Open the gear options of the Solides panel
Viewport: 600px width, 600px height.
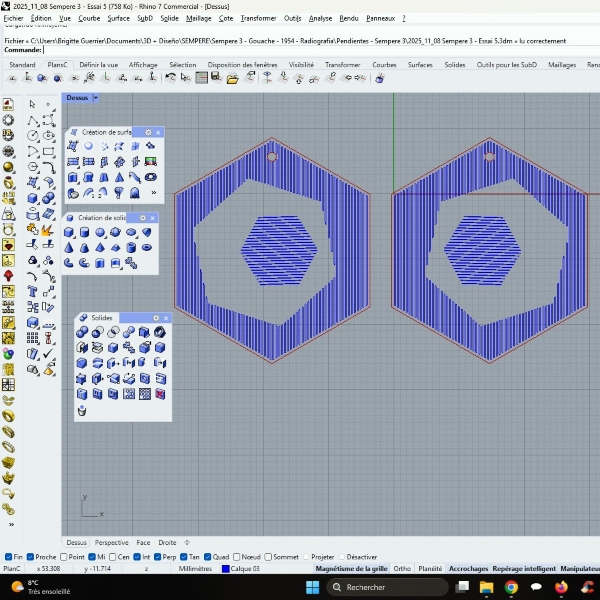[x=155, y=317]
